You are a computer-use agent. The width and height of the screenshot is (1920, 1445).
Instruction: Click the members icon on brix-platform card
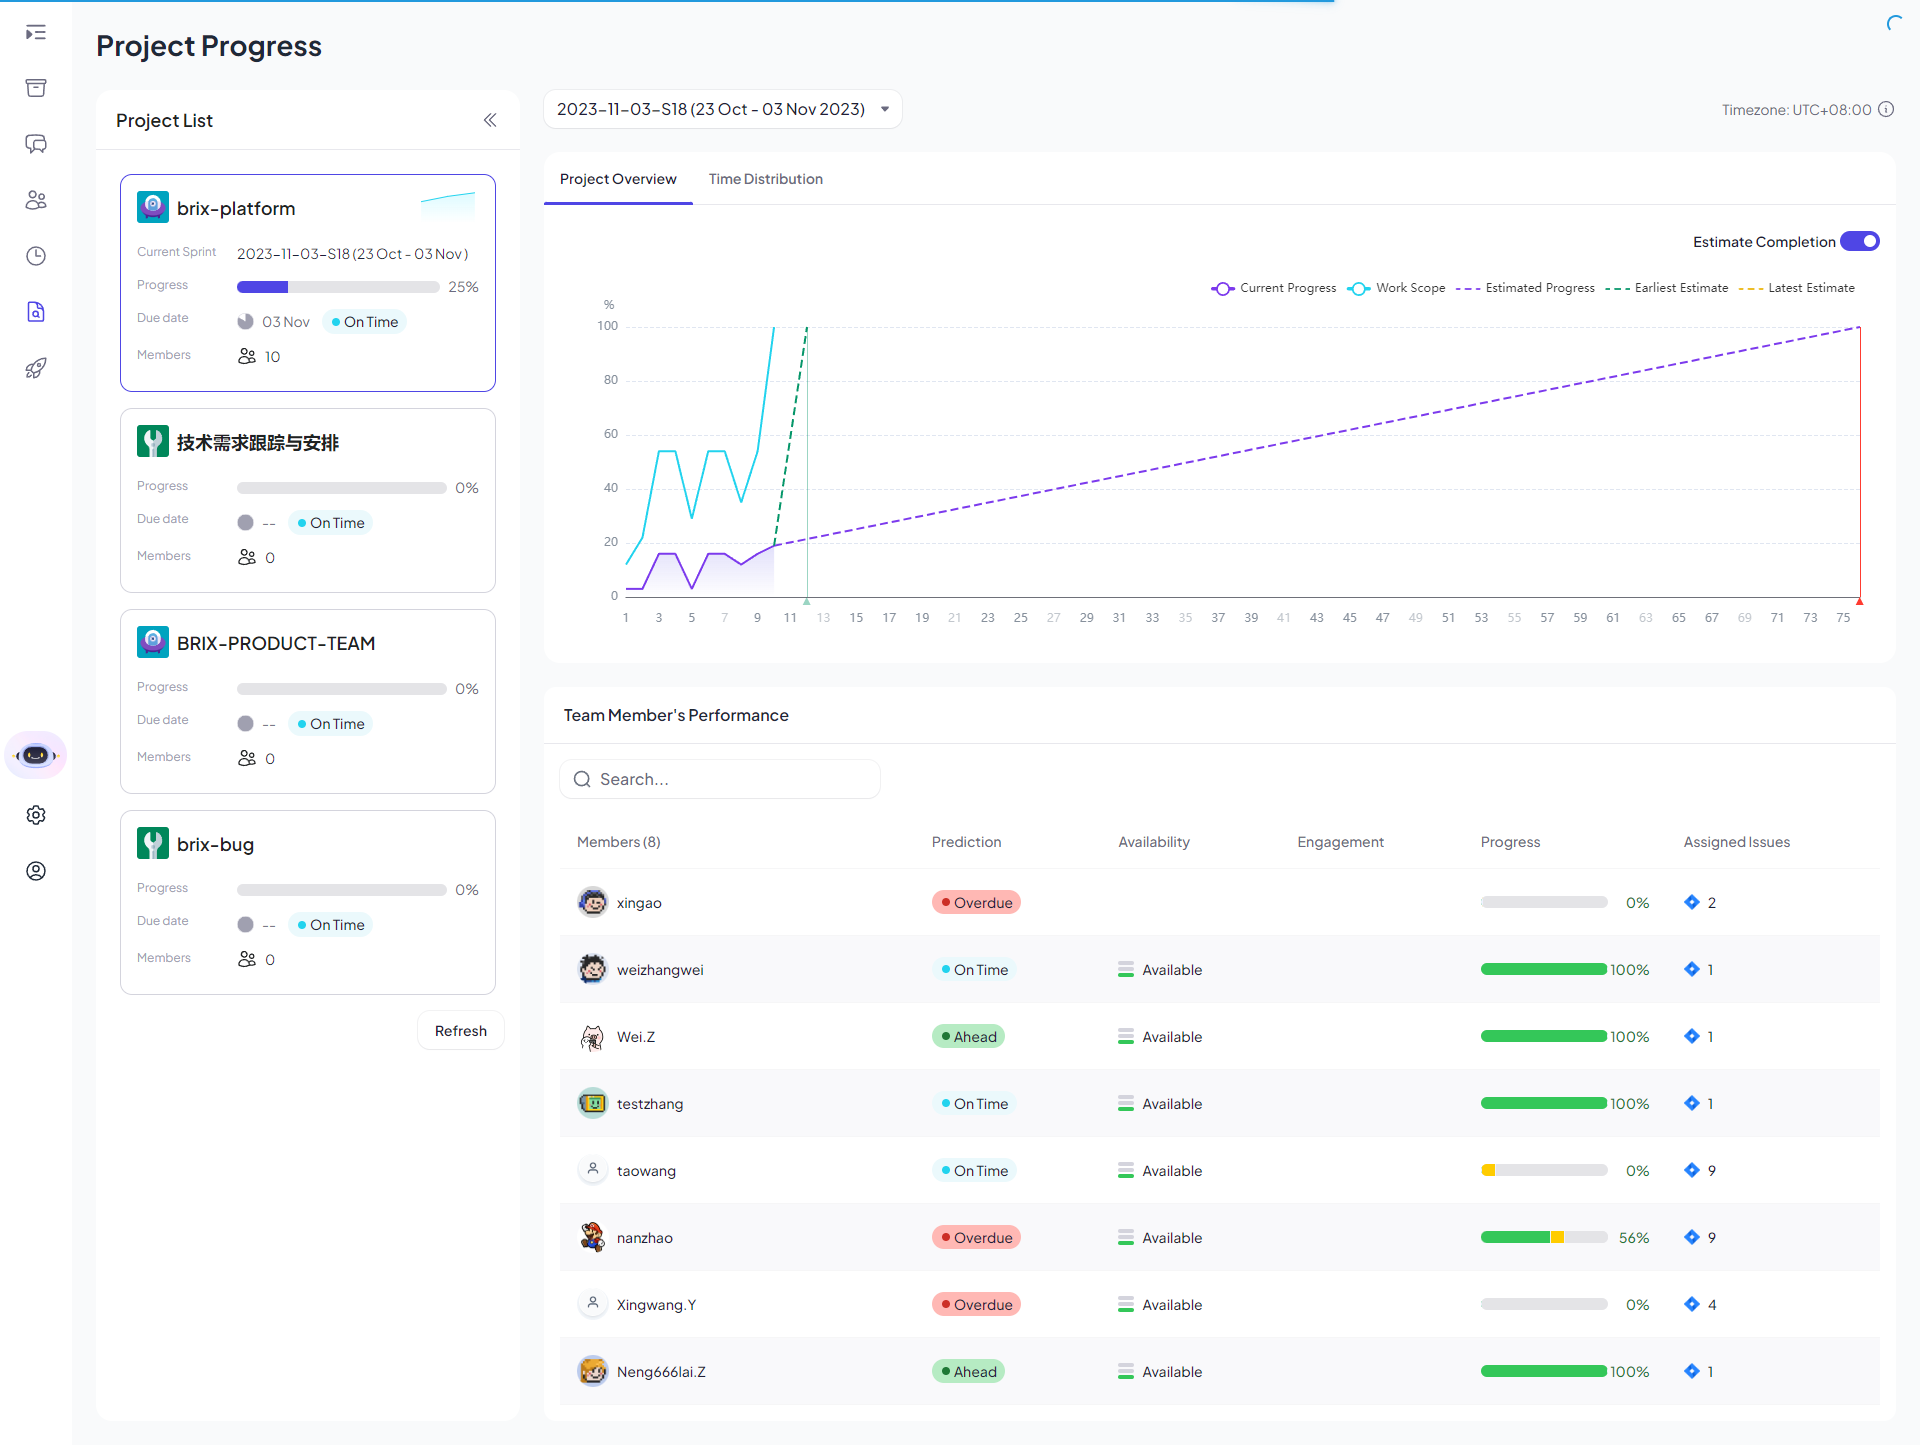pos(247,356)
